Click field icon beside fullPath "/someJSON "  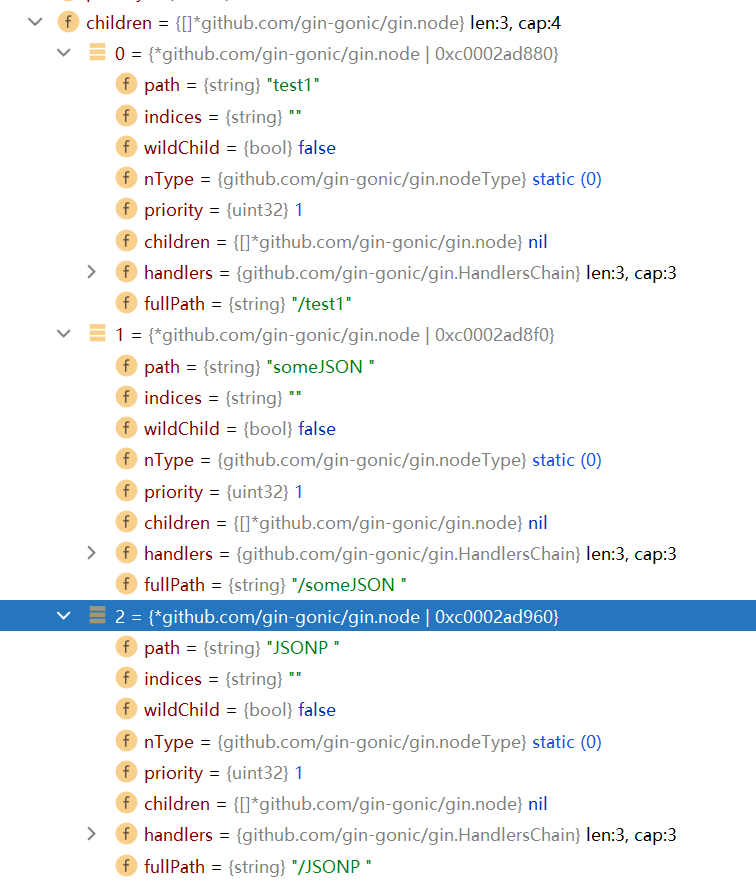point(126,584)
